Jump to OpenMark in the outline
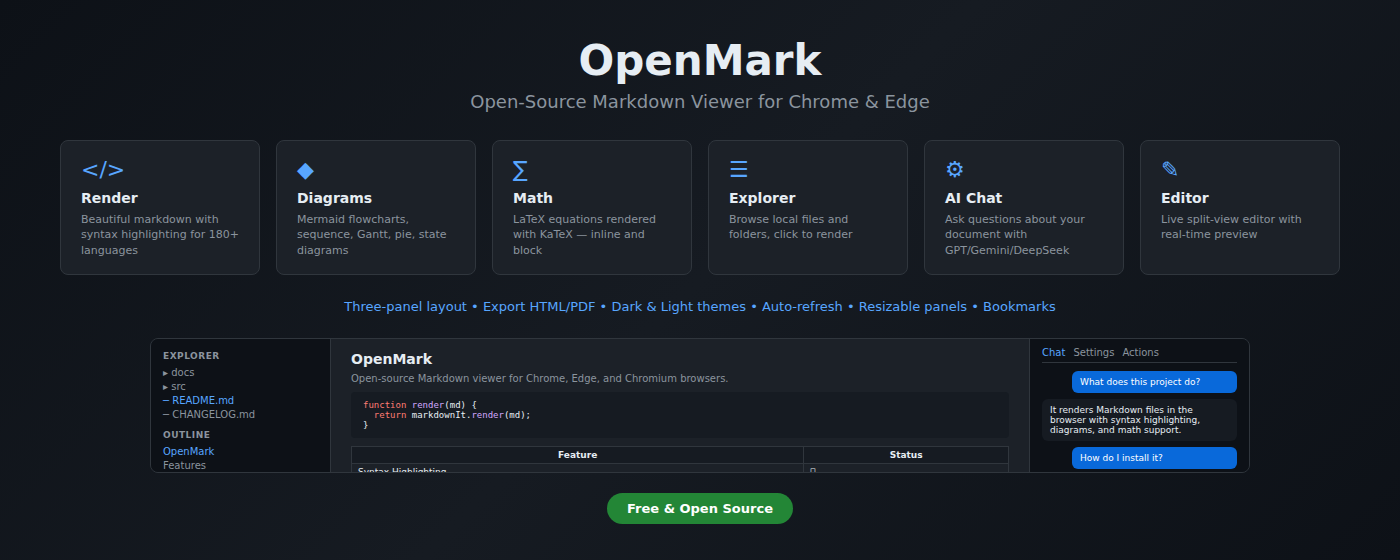This screenshot has width=1400, height=560. coord(189,451)
